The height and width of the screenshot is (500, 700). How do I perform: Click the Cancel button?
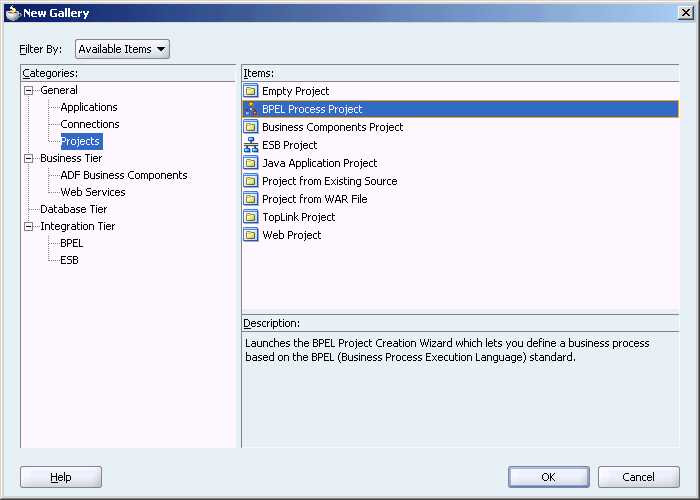[638, 477]
